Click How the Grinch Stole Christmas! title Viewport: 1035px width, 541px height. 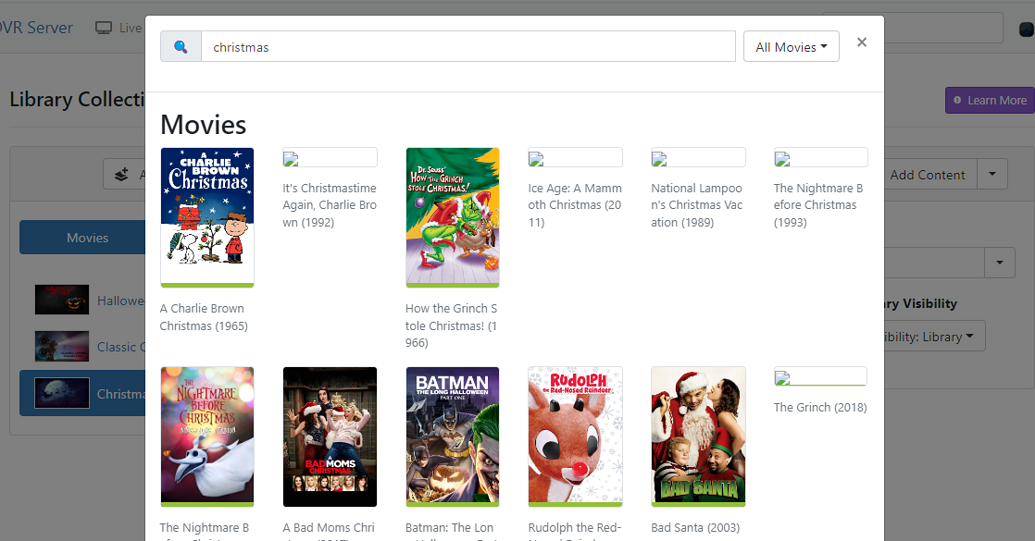(451, 326)
